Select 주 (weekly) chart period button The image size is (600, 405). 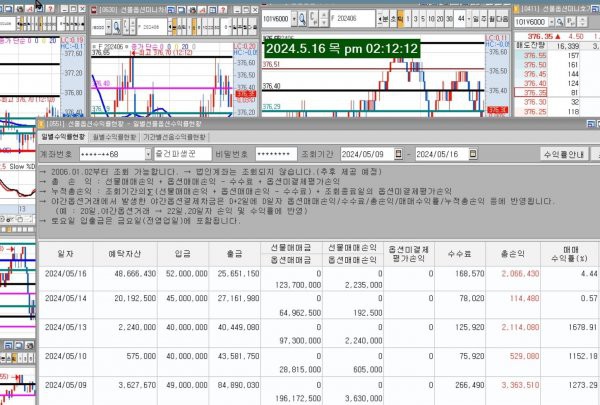click(484, 19)
